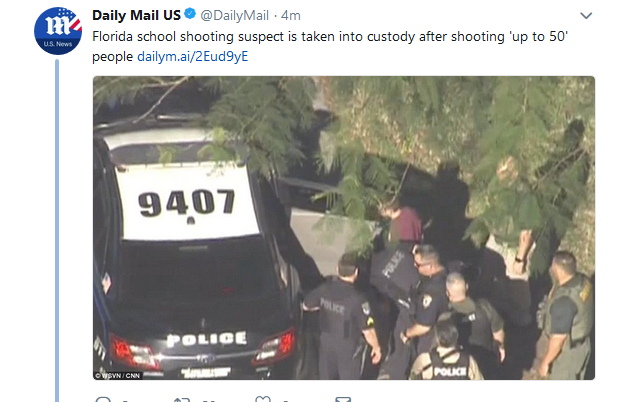Visit the Daily Mail US profile name
This screenshot has width=622, height=402.
click(136, 15)
